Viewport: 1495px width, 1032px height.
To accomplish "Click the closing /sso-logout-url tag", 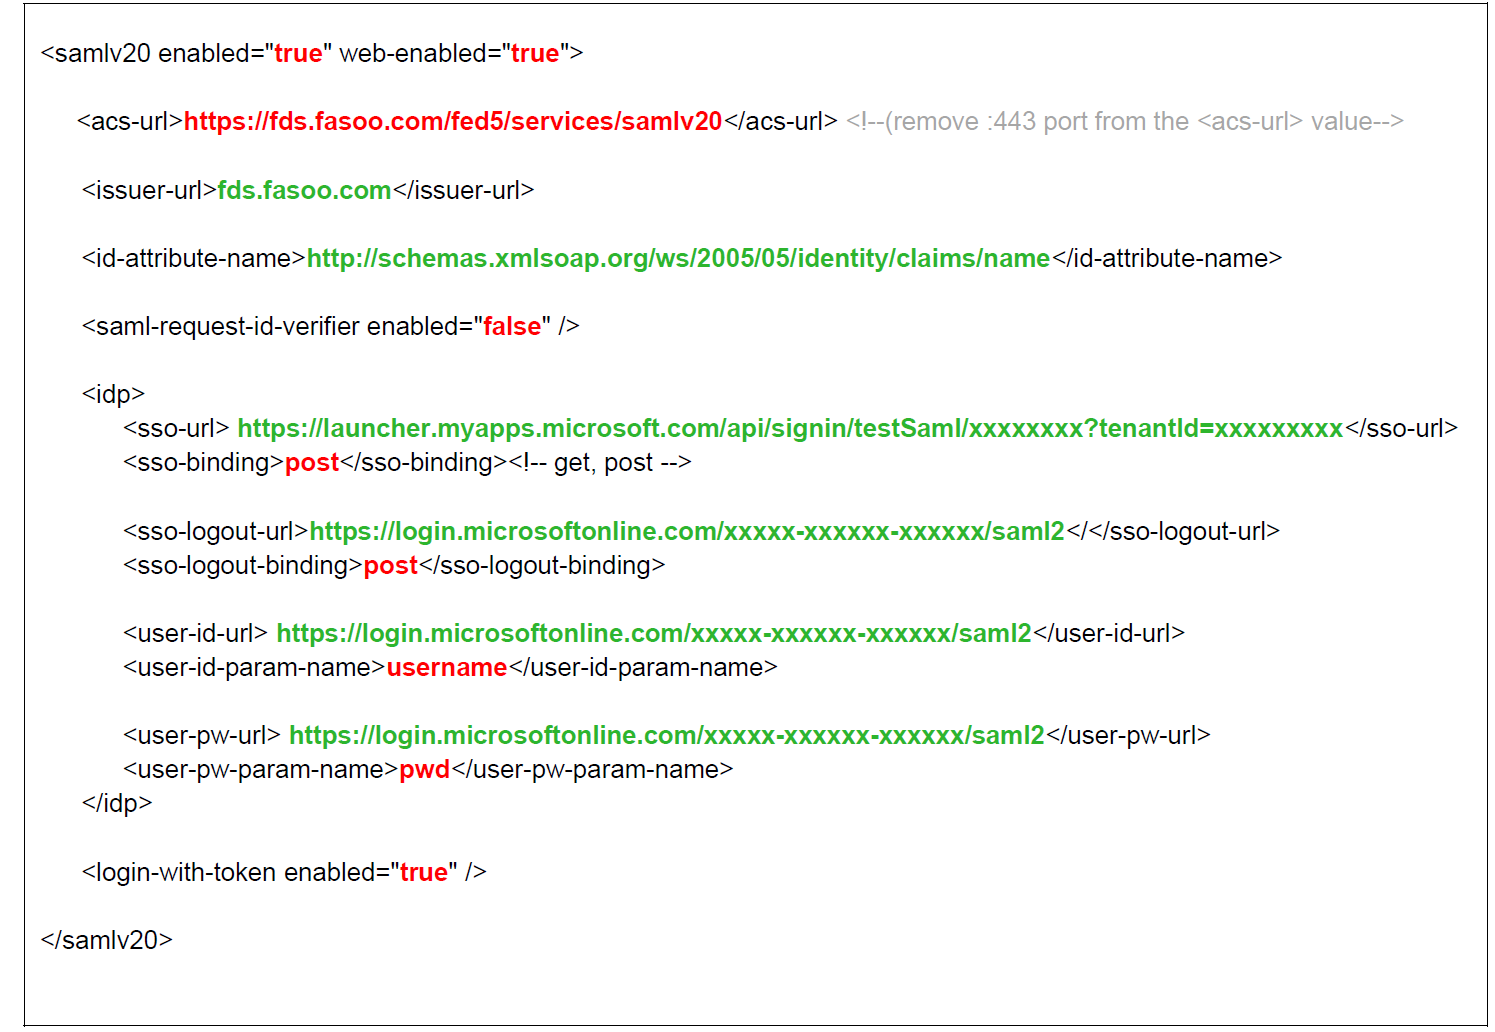I will pyautogui.click(x=1184, y=532).
